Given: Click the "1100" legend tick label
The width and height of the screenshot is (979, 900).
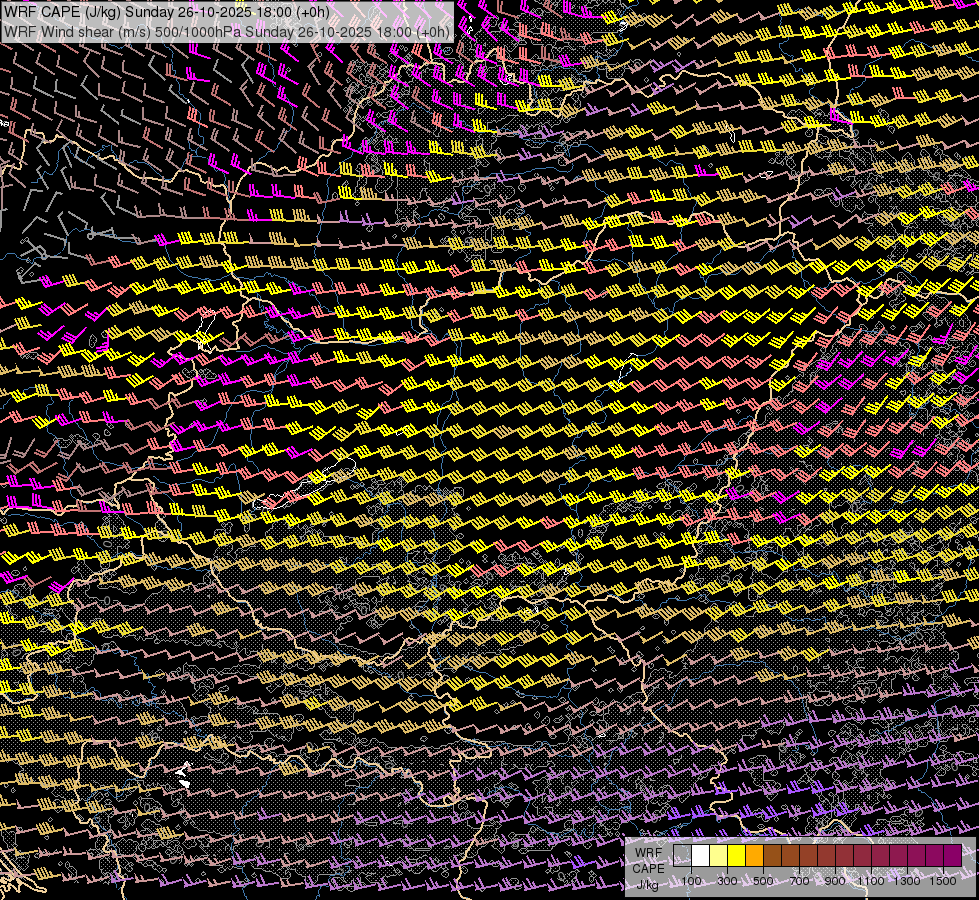Looking at the screenshot, I should click(870, 881).
